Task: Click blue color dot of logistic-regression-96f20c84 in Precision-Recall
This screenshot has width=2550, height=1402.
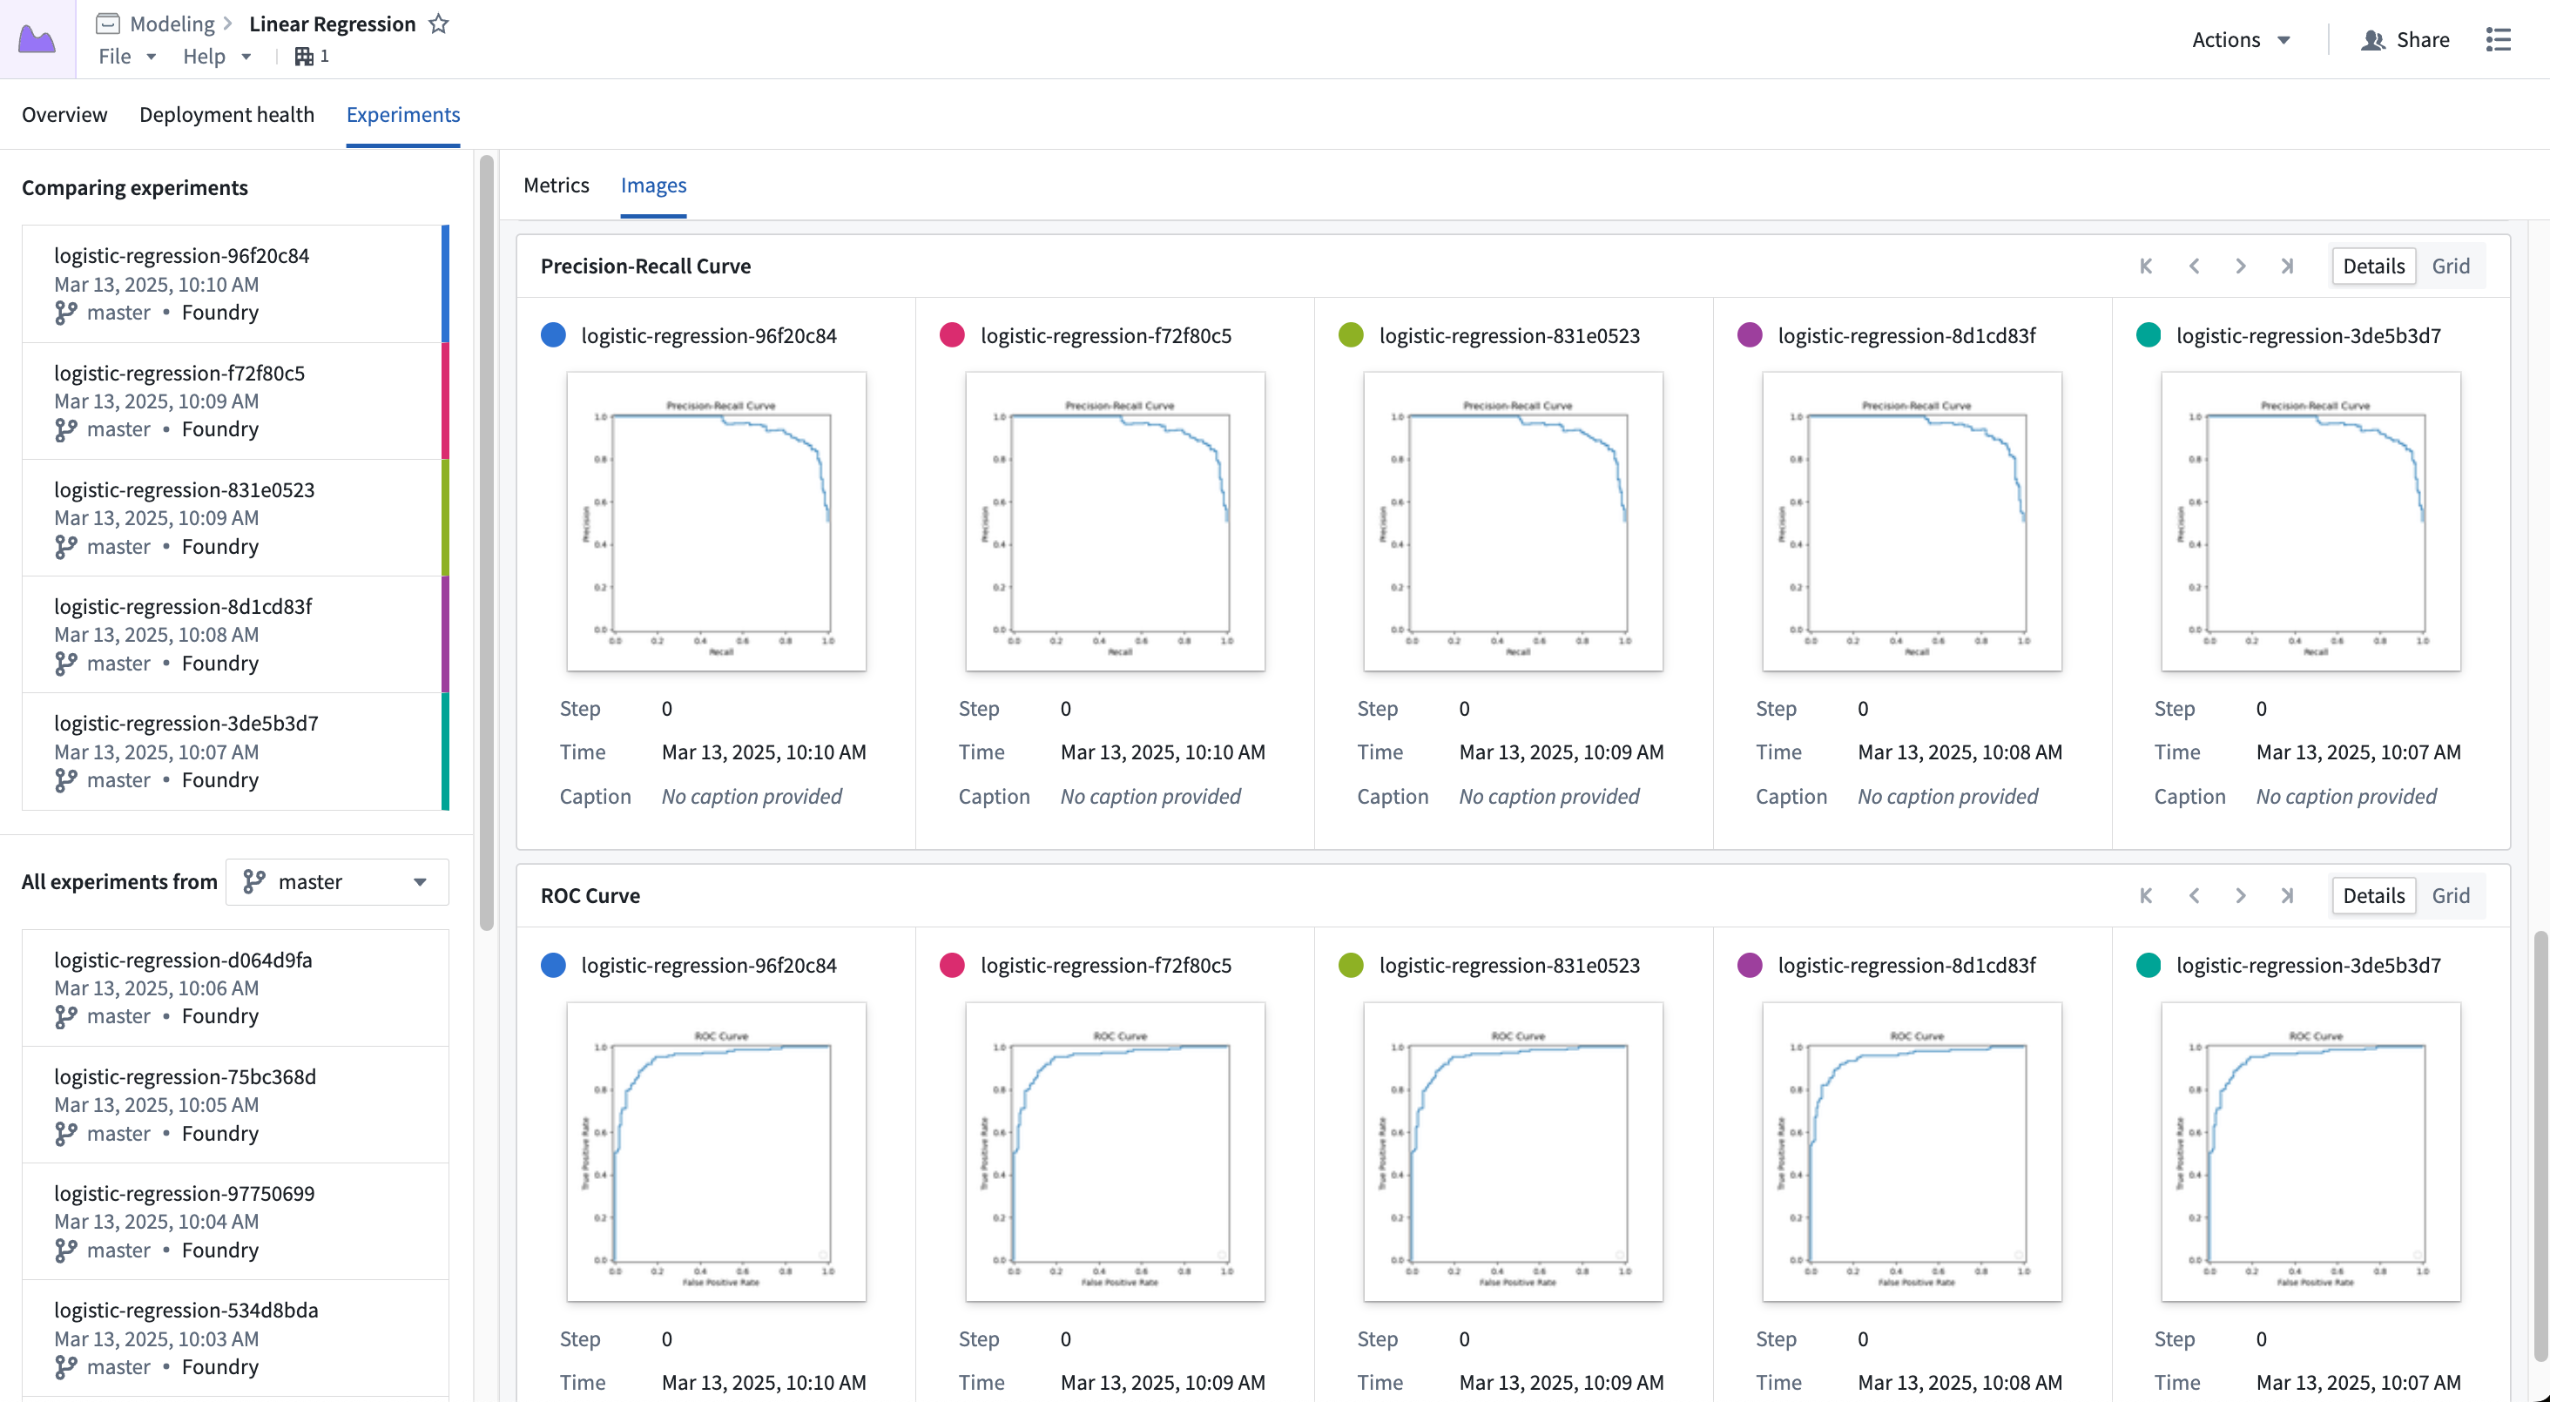Action: (553, 335)
